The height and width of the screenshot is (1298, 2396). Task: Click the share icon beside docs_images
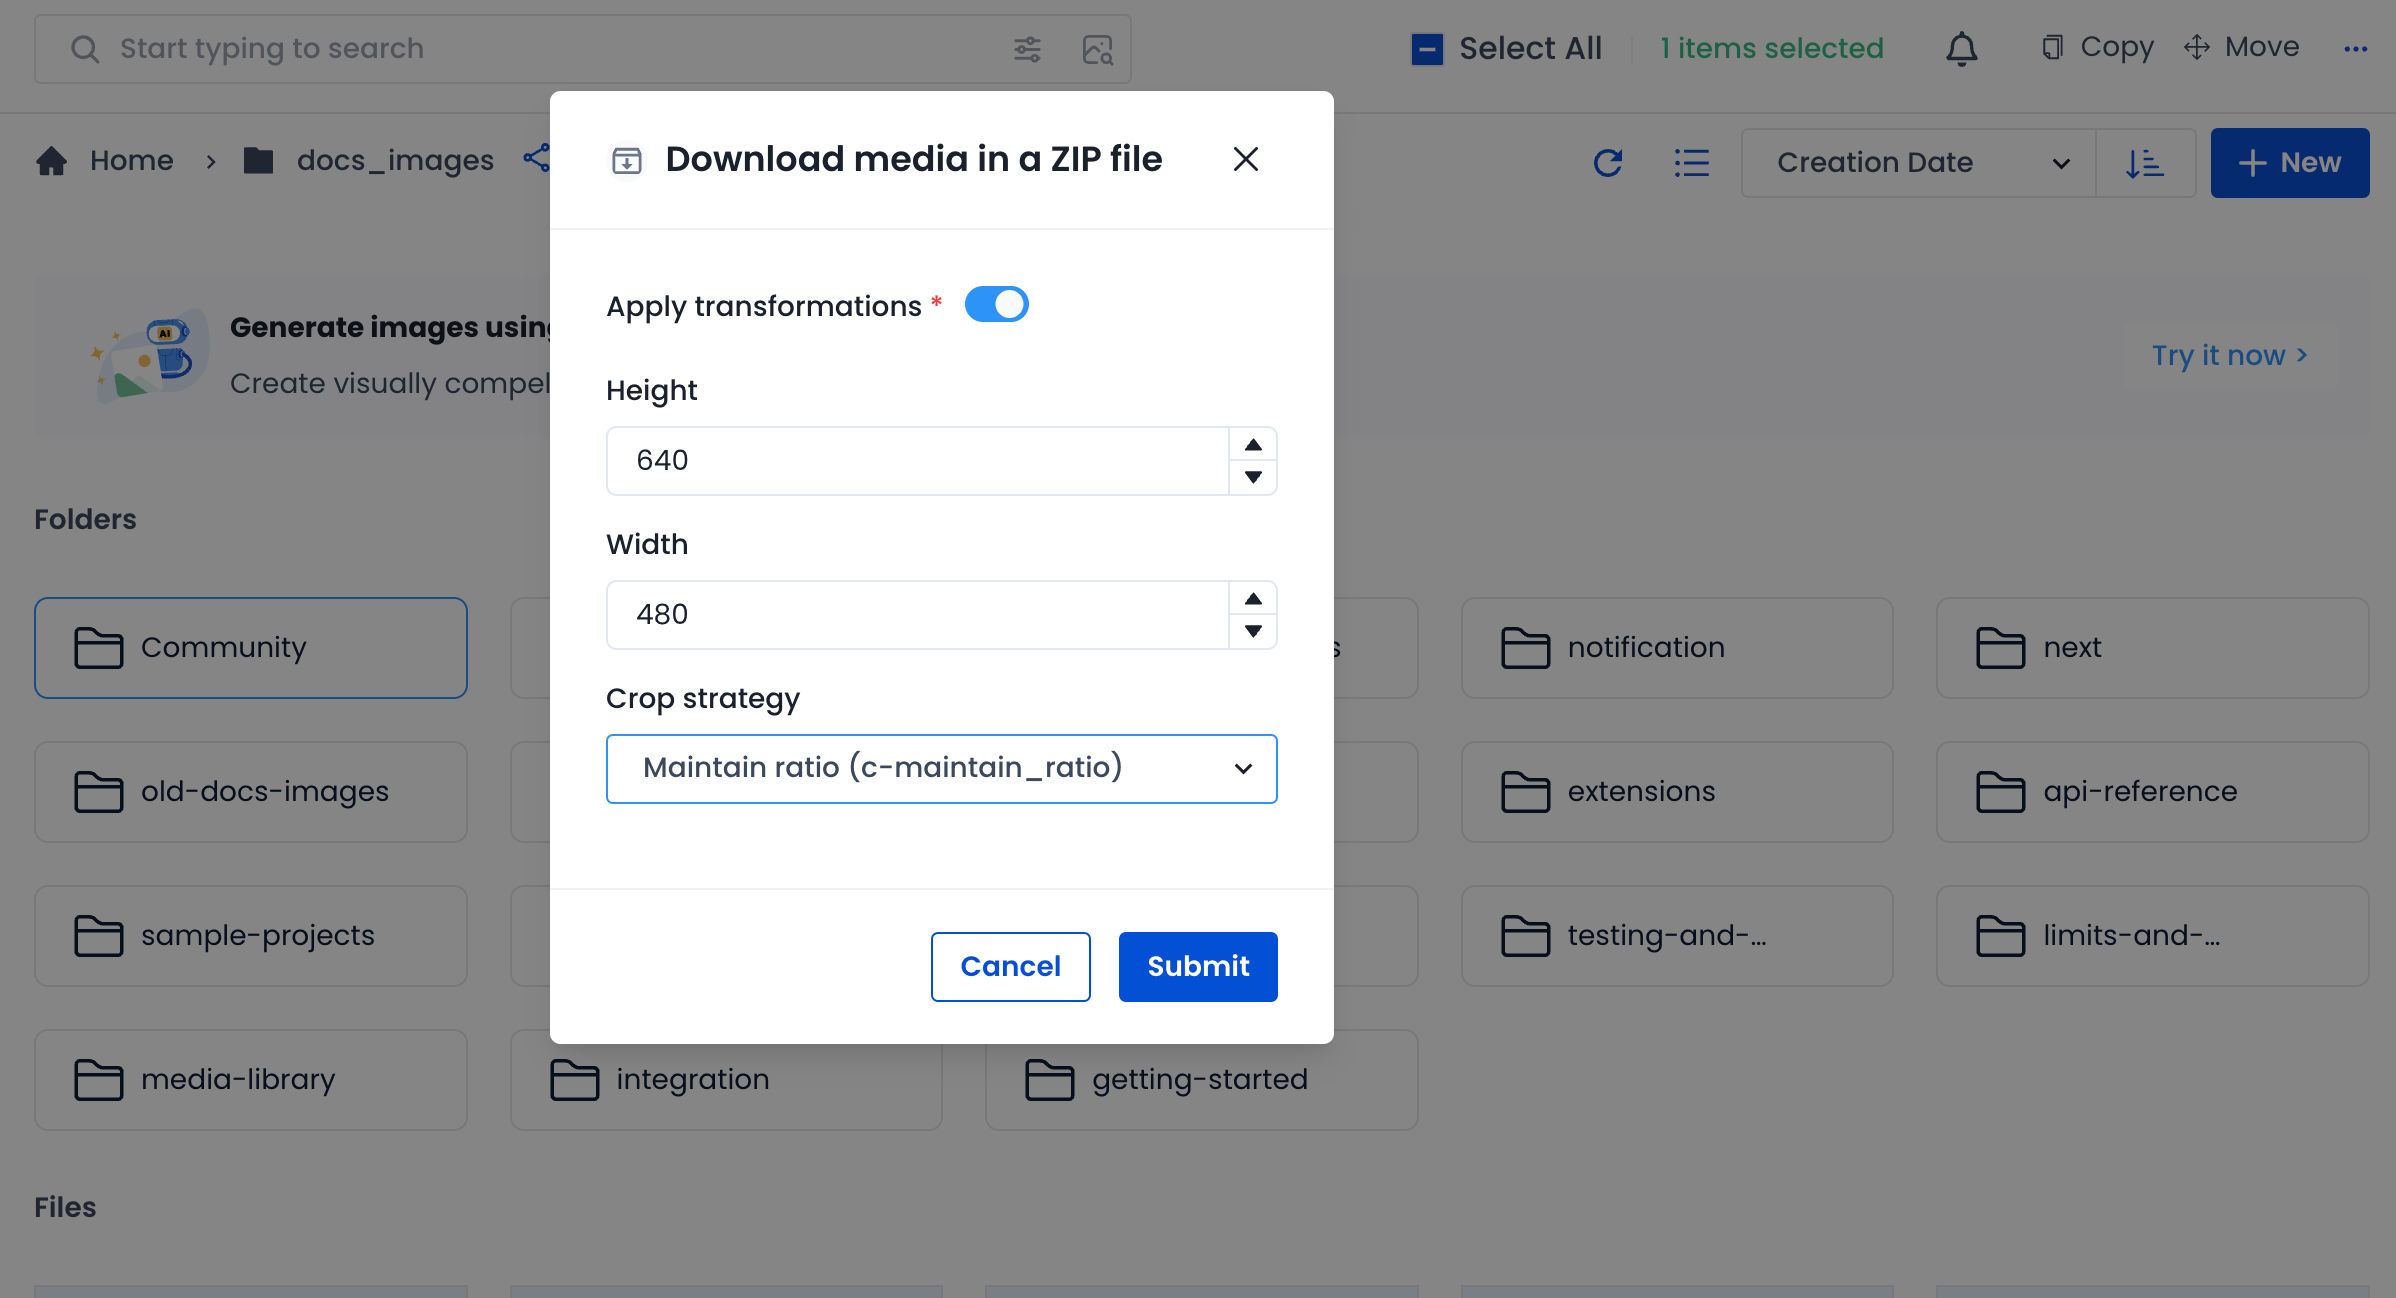pos(537,158)
